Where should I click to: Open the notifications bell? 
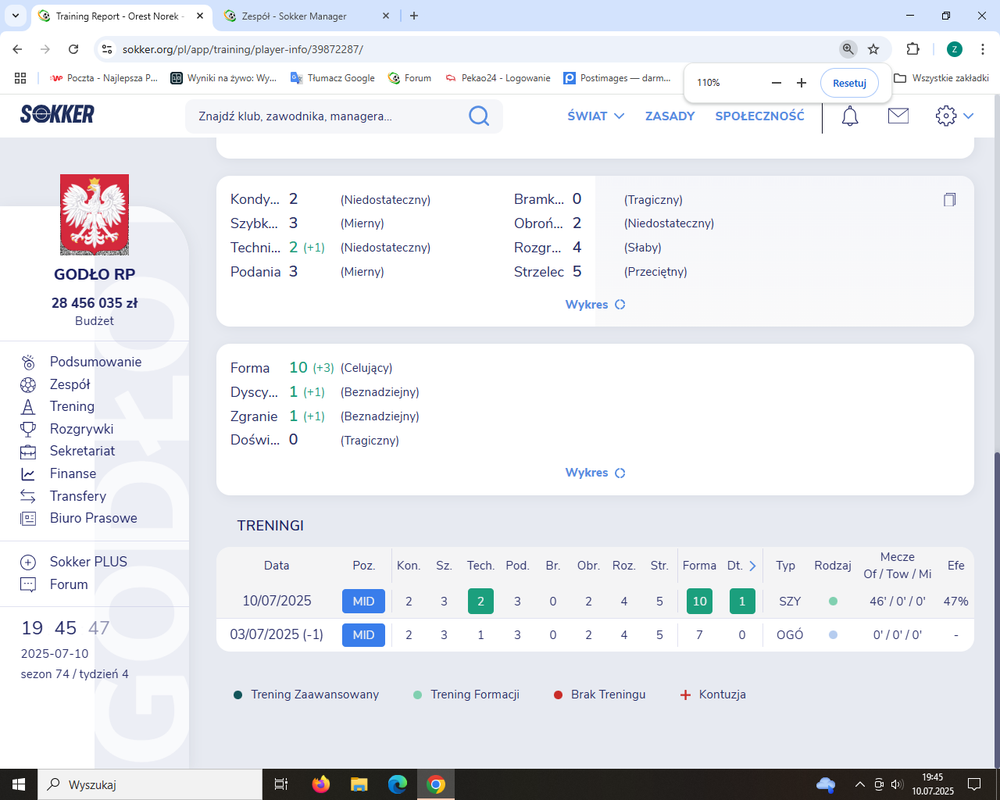849,115
